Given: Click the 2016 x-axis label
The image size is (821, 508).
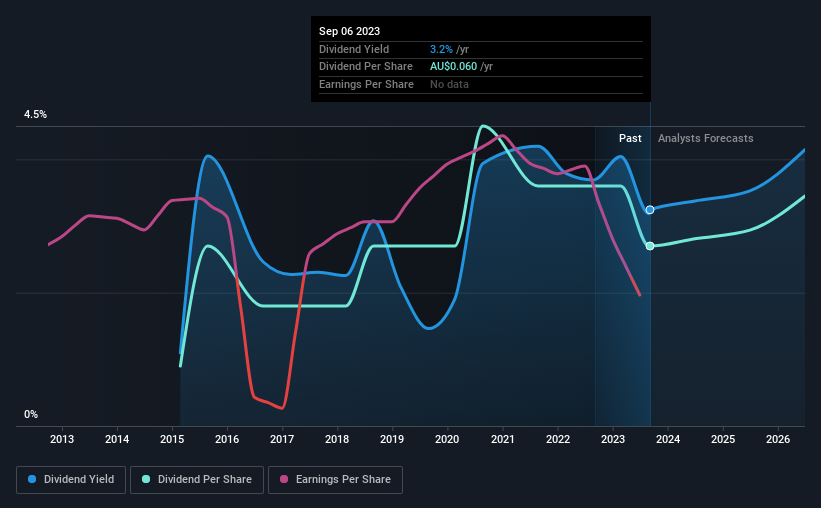Looking at the screenshot, I should pos(227,439).
